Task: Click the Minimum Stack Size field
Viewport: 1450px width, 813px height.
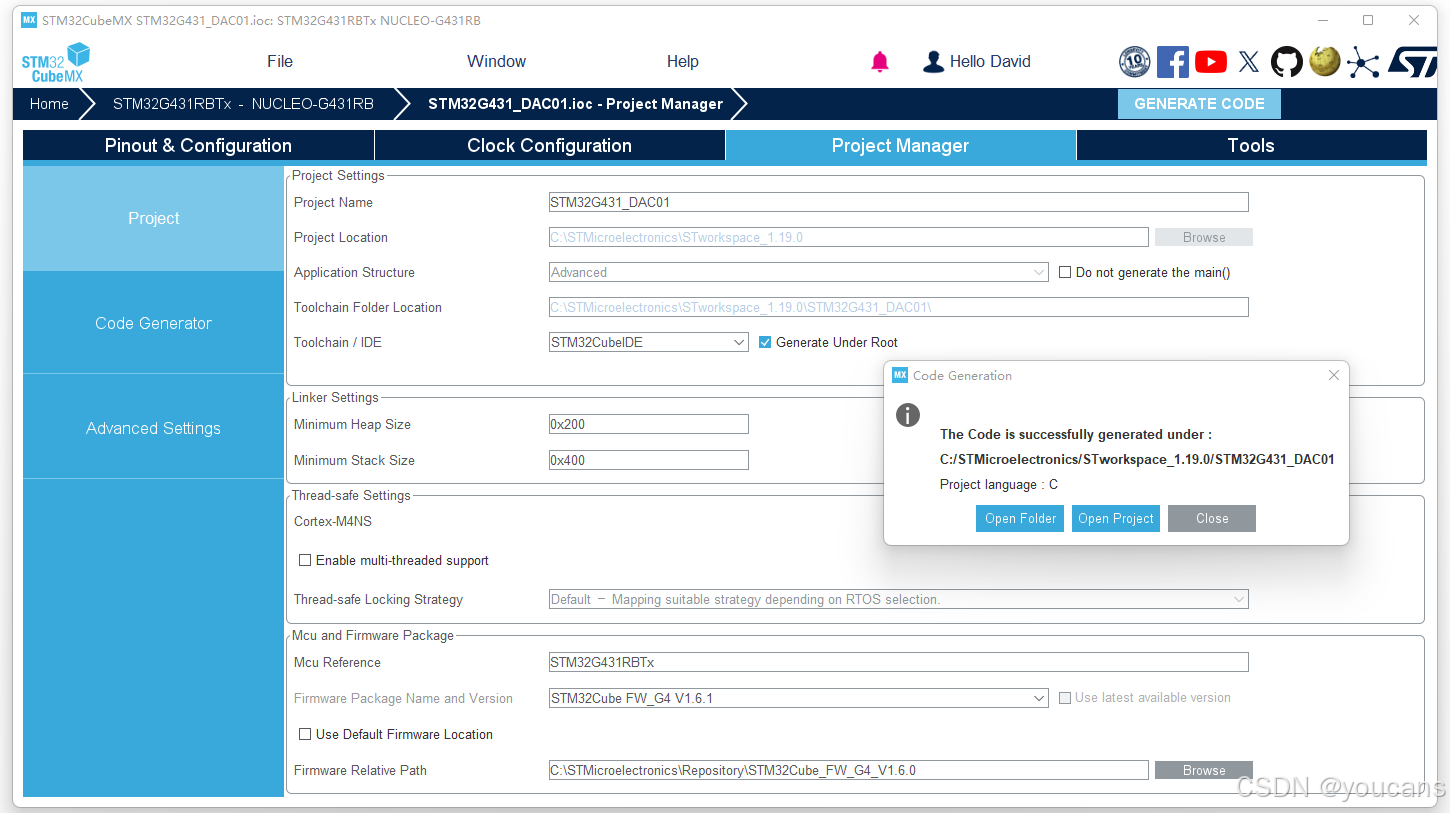Action: [x=648, y=460]
